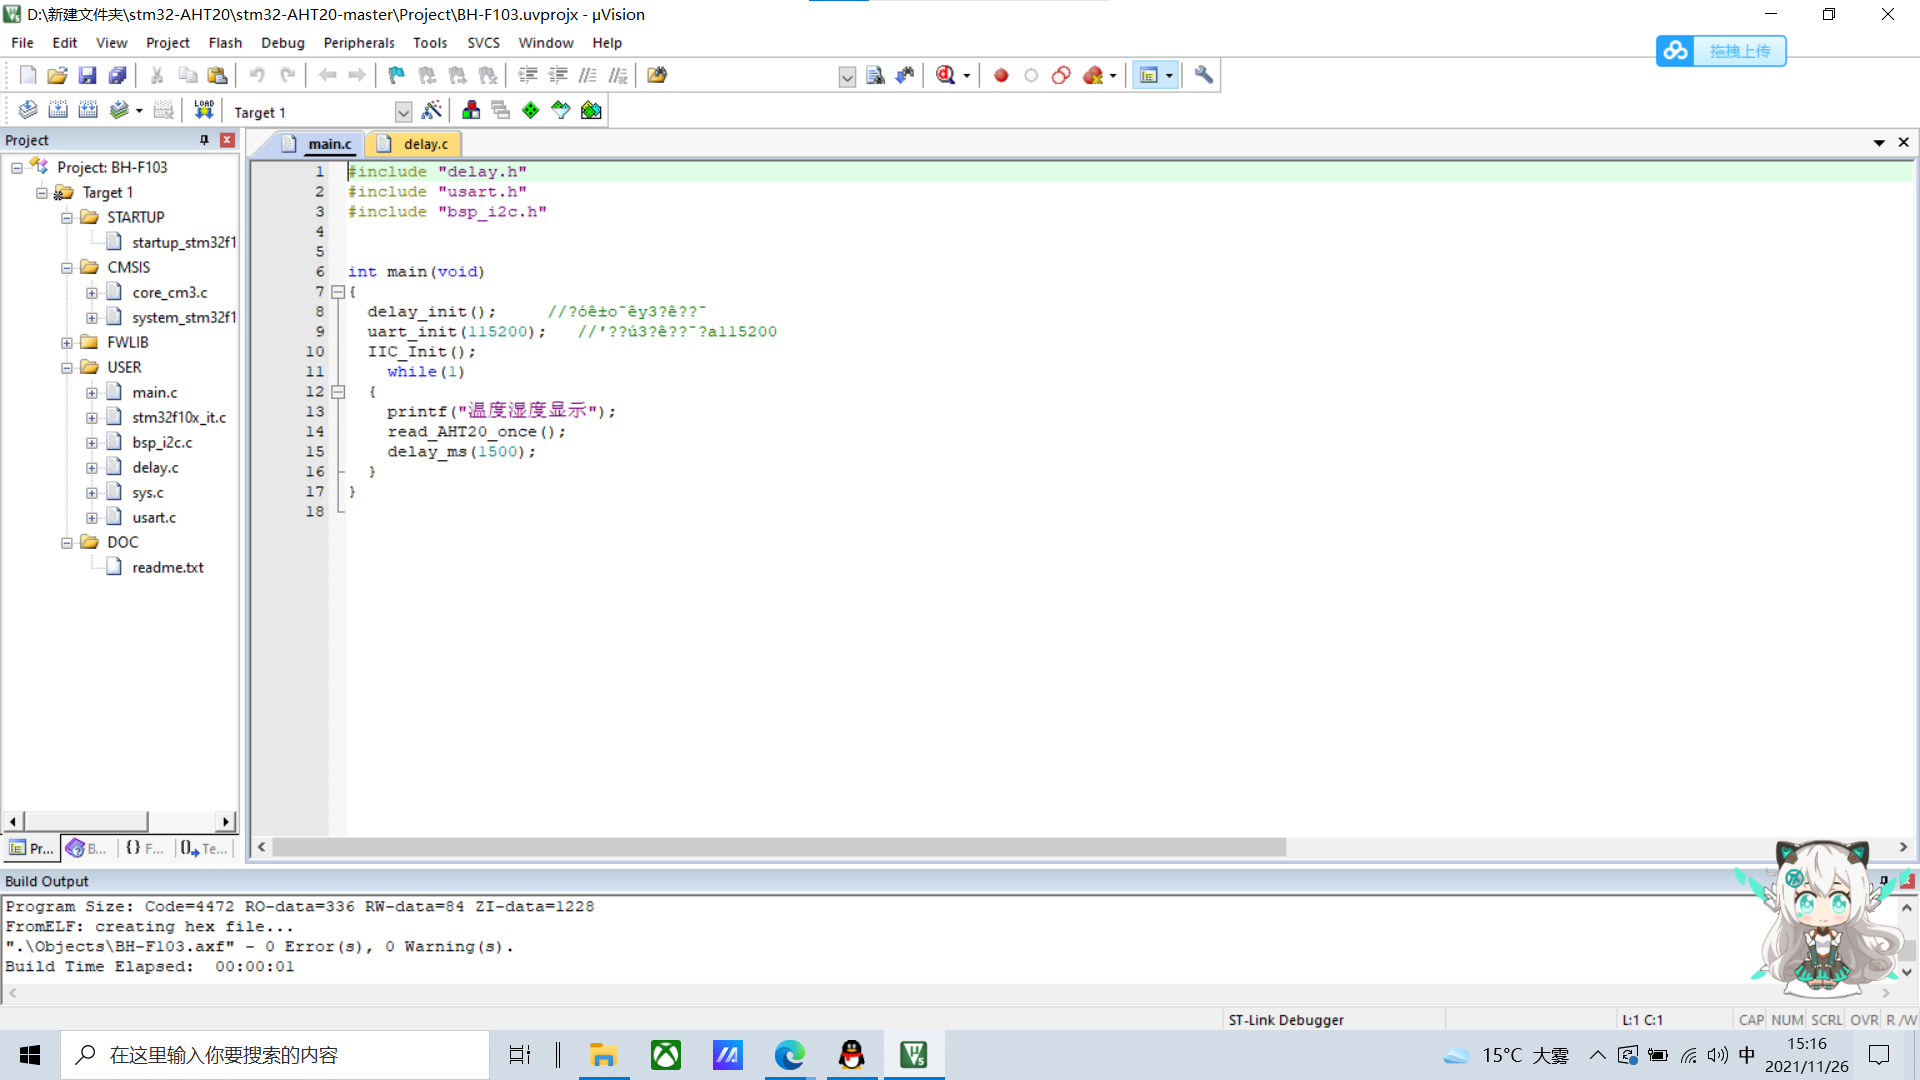
Task: Toggle the Project panel pin icon
Action: (x=204, y=140)
